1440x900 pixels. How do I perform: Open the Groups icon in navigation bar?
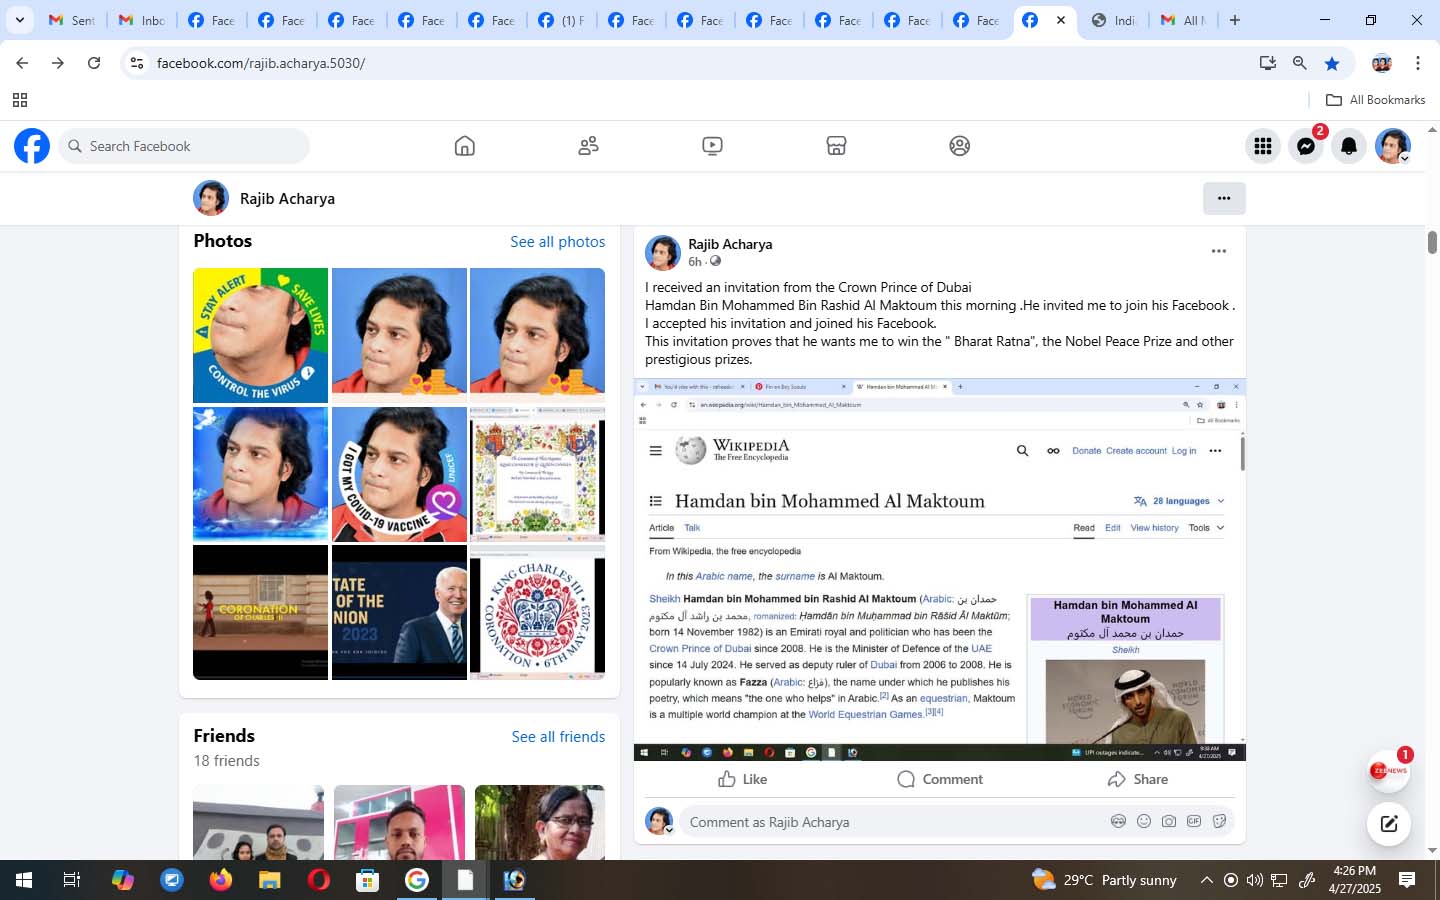click(960, 146)
